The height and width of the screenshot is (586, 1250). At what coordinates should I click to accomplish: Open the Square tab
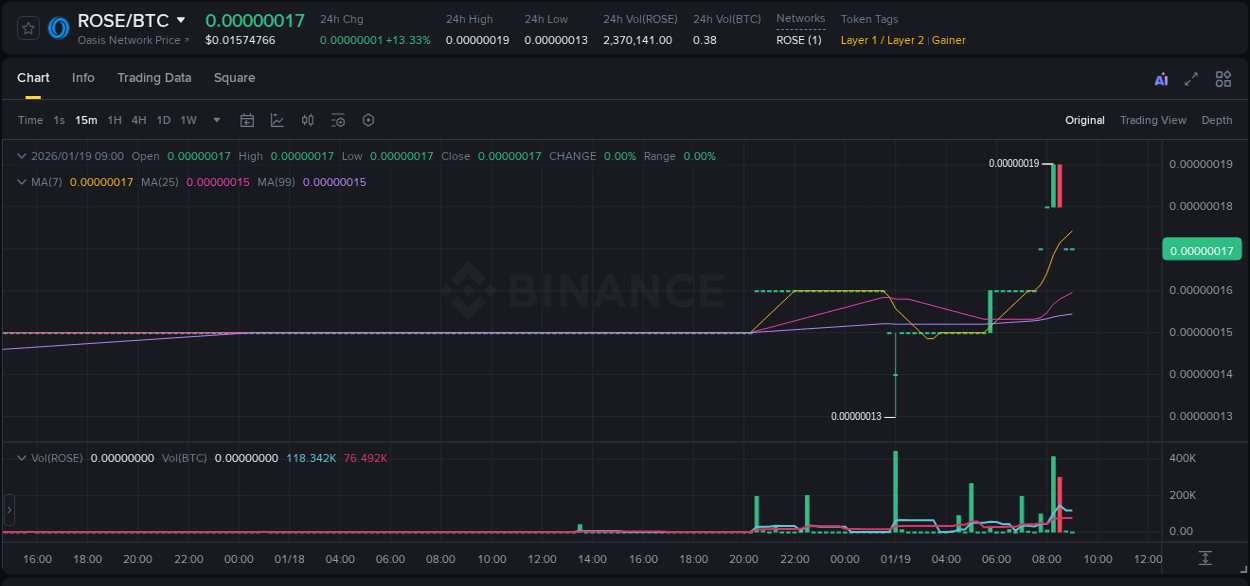coord(234,78)
